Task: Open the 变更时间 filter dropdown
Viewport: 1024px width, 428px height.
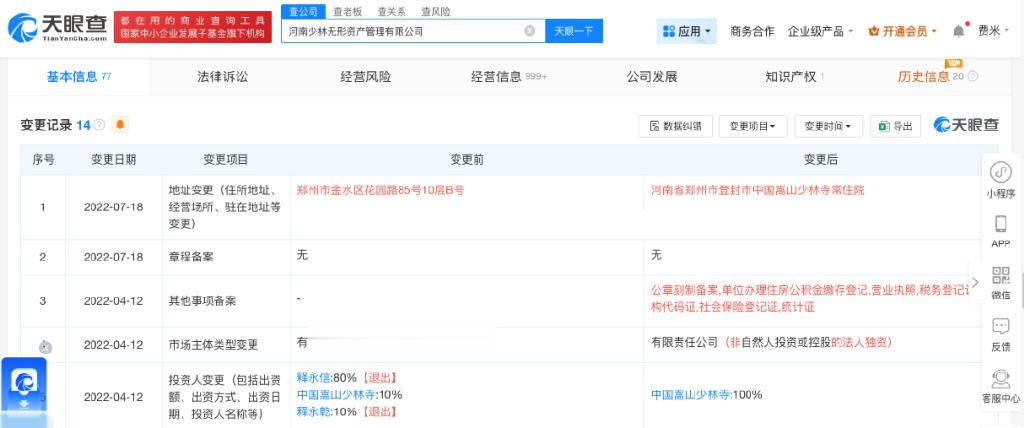Action: point(828,126)
